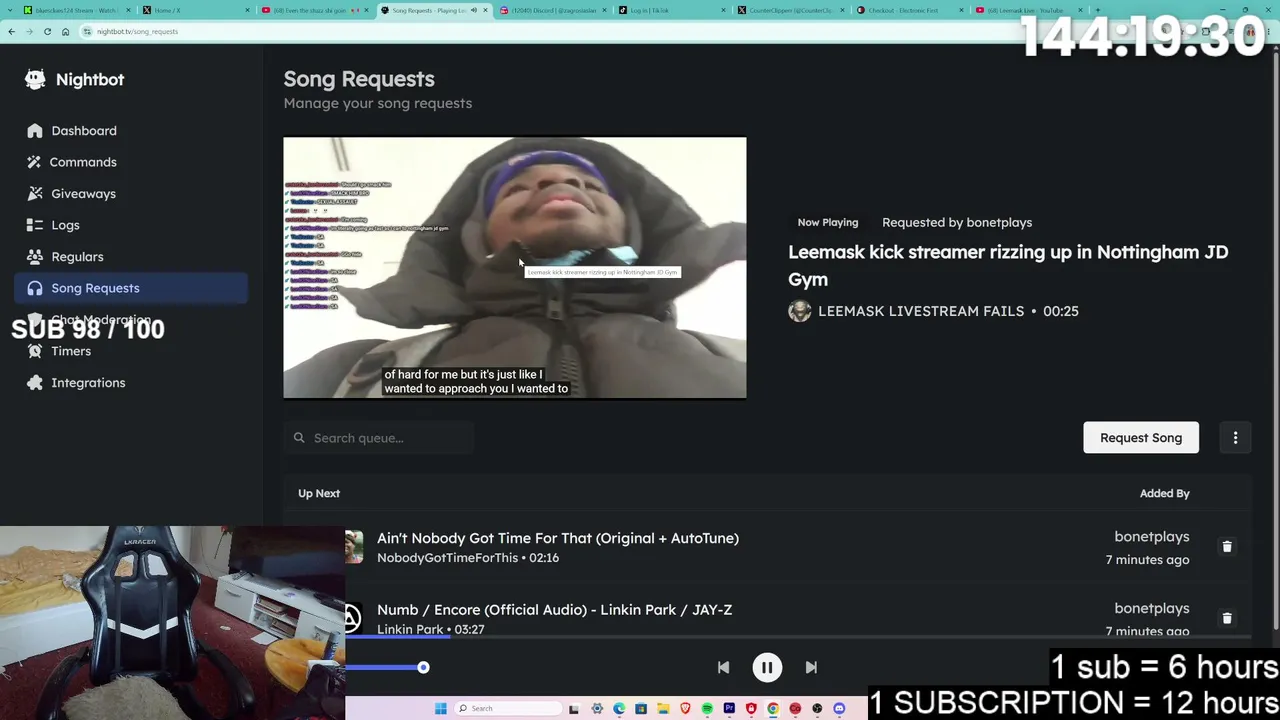Screen dimensions: 1280x720
Task: Click the Nightbot logo icon
Action: coord(35,79)
